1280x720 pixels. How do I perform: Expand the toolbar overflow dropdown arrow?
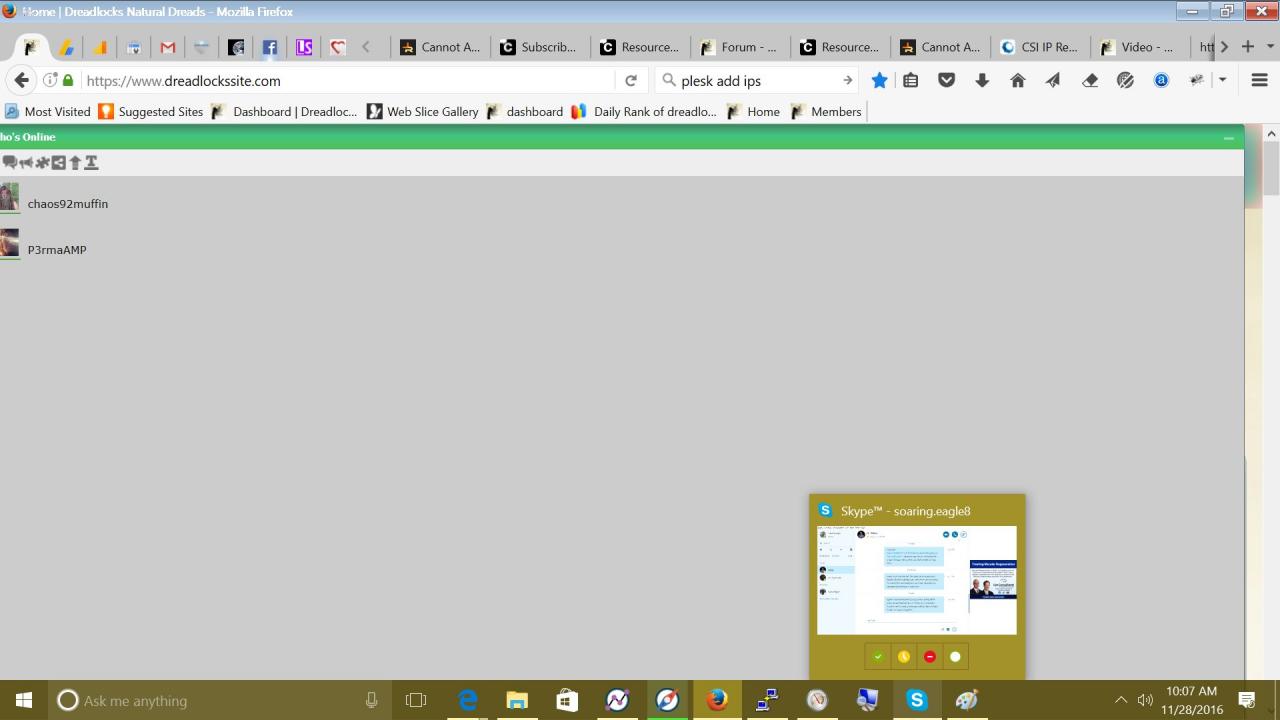(x=1222, y=81)
